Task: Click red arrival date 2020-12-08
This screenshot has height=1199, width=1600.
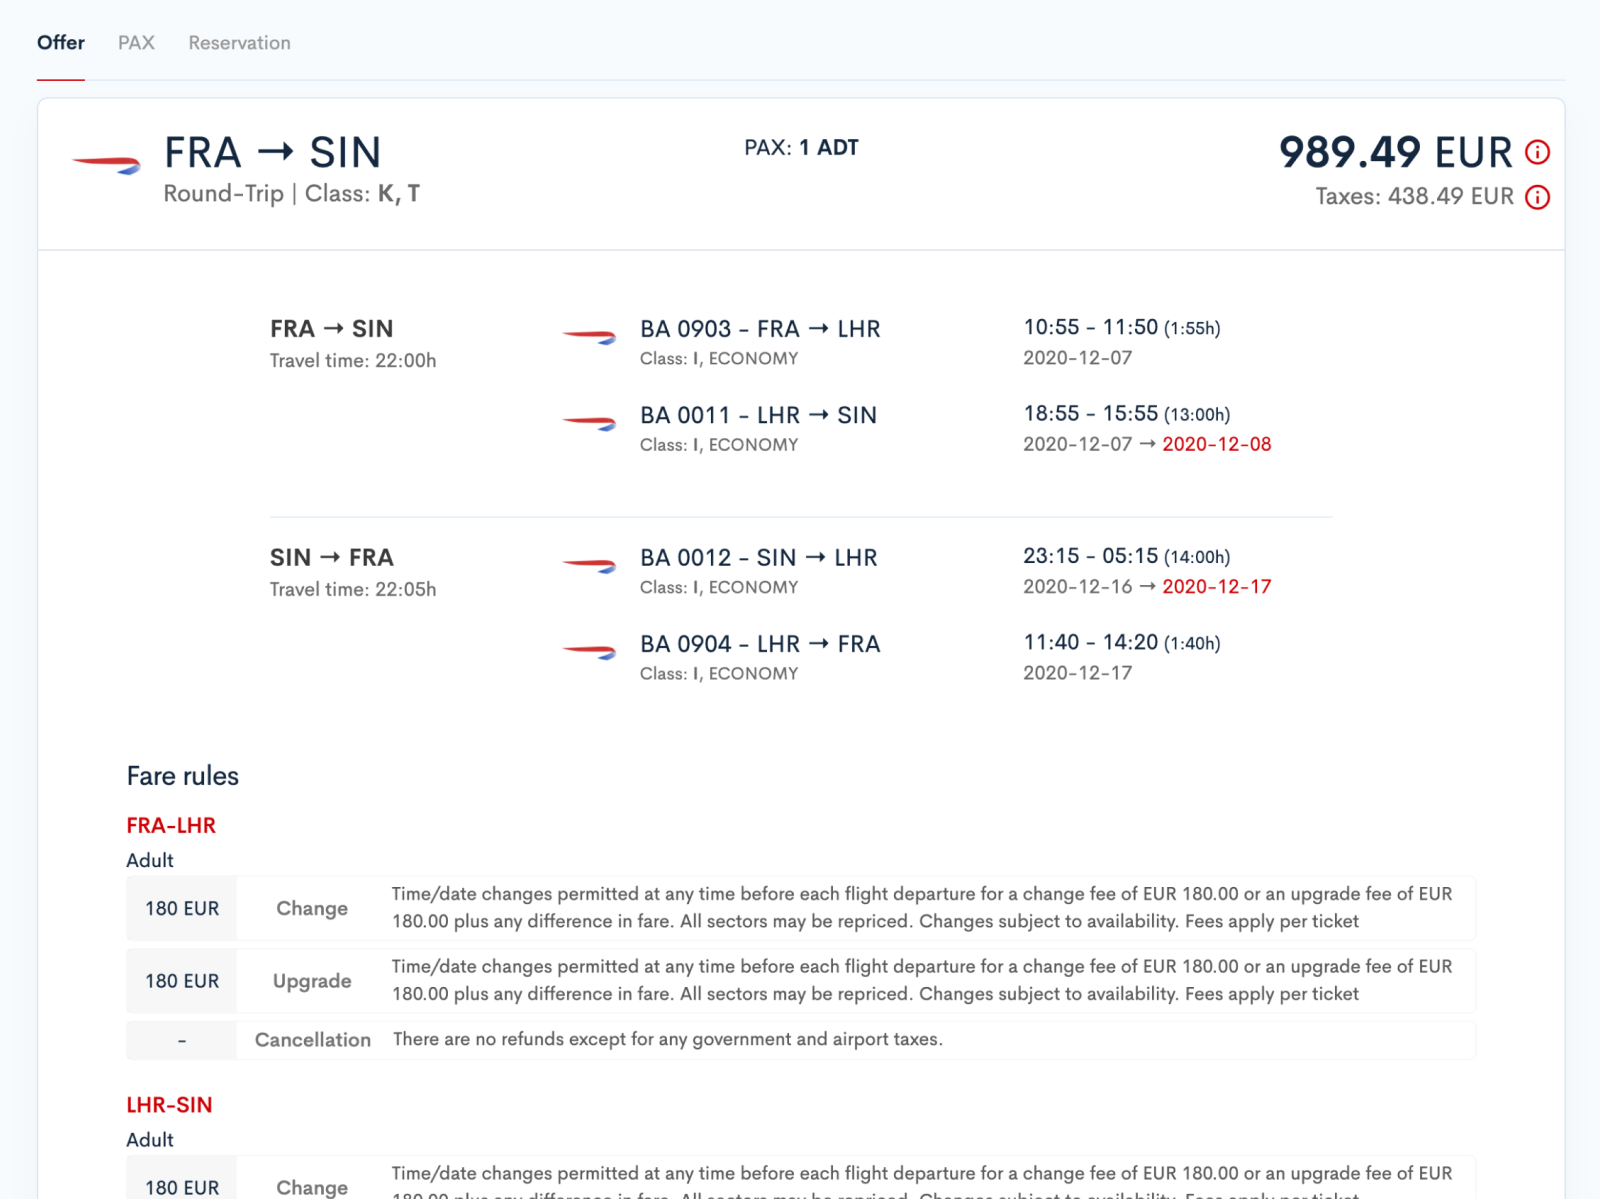Action: [x=1216, y=444]
